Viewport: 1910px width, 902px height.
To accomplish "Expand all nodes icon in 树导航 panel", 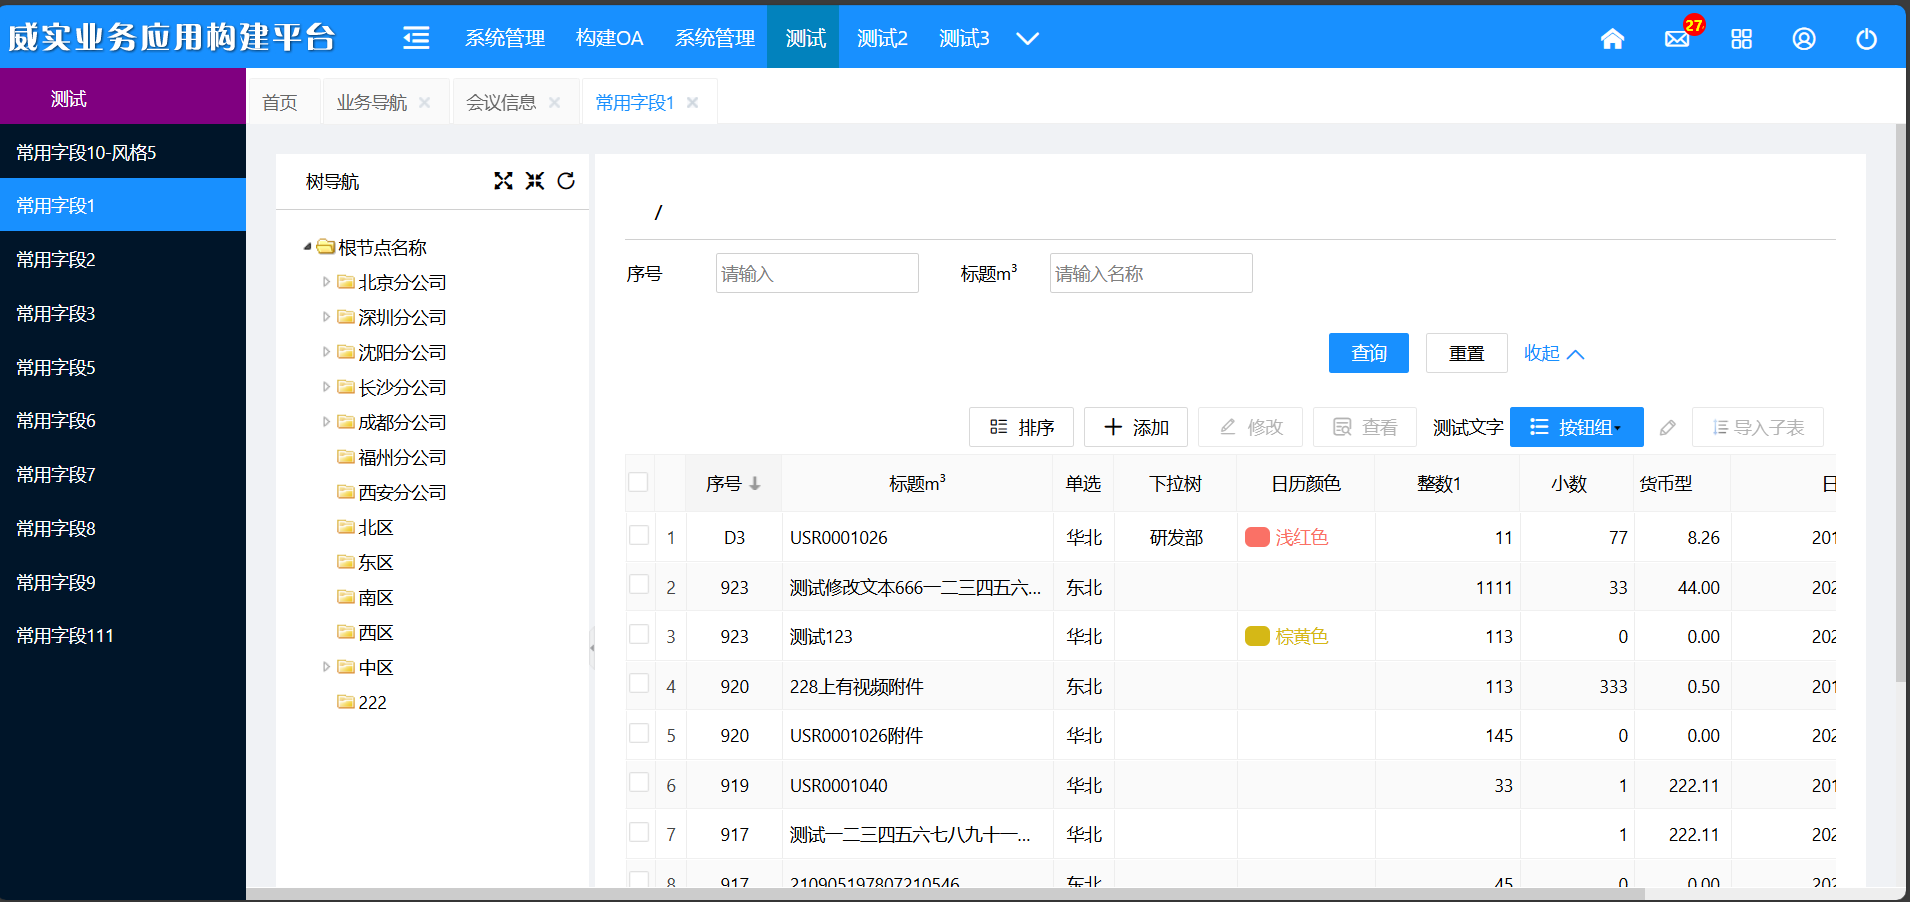I will 503,181.
